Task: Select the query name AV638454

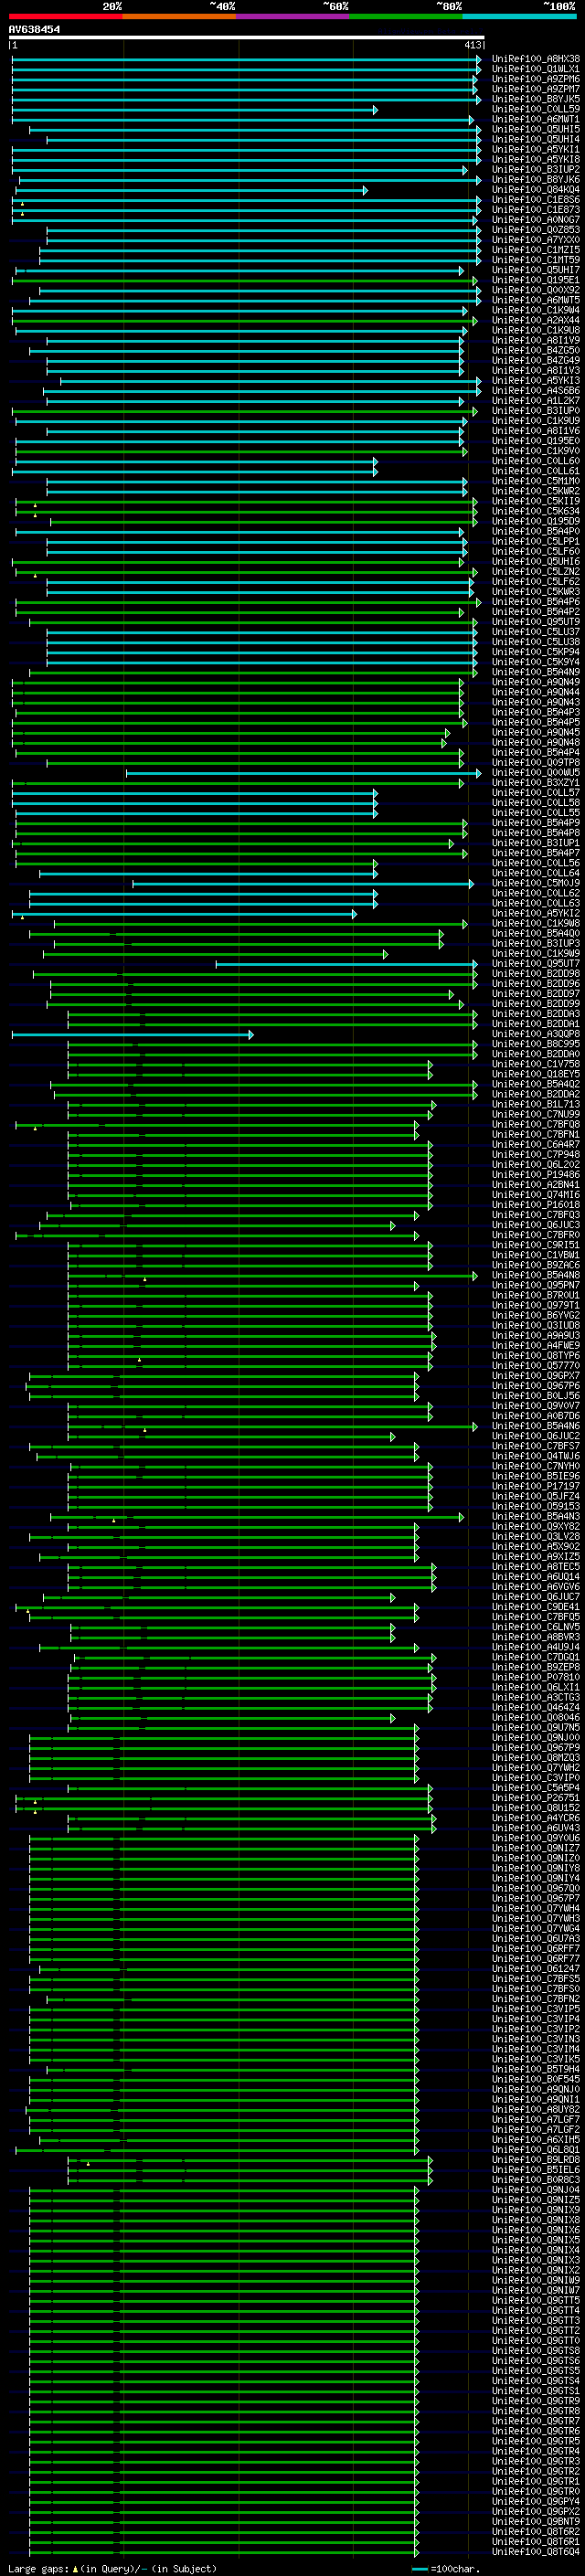Action: point(35,30)
